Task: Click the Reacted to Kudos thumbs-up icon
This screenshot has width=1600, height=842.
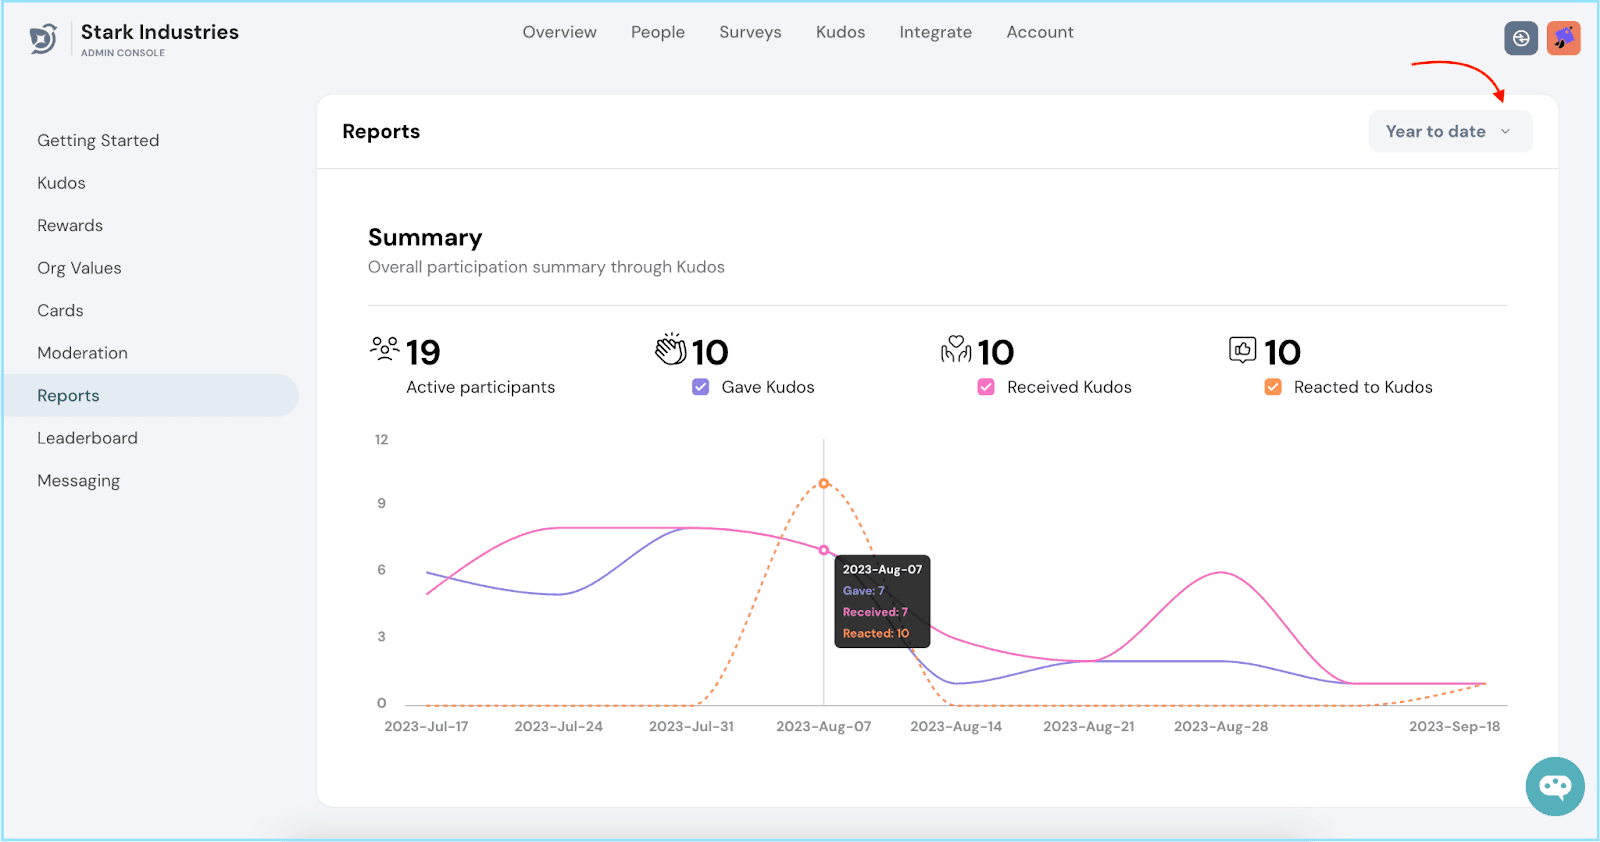Action: tap(1242, 349)
